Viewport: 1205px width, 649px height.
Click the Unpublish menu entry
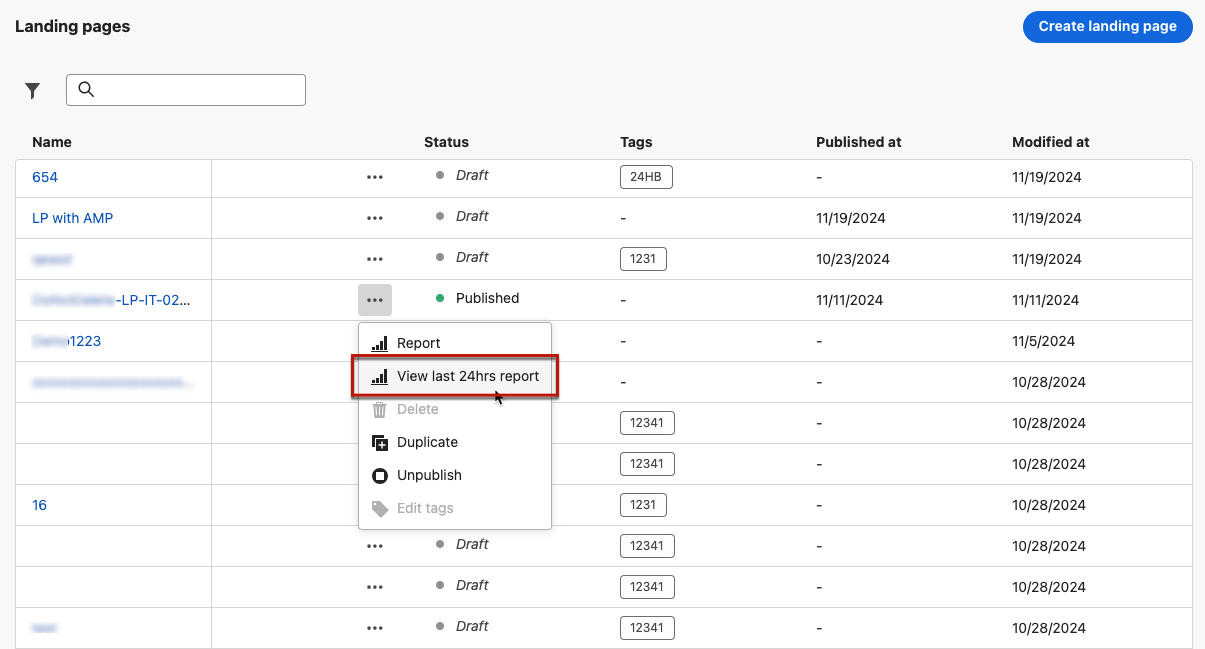(429, 475)
